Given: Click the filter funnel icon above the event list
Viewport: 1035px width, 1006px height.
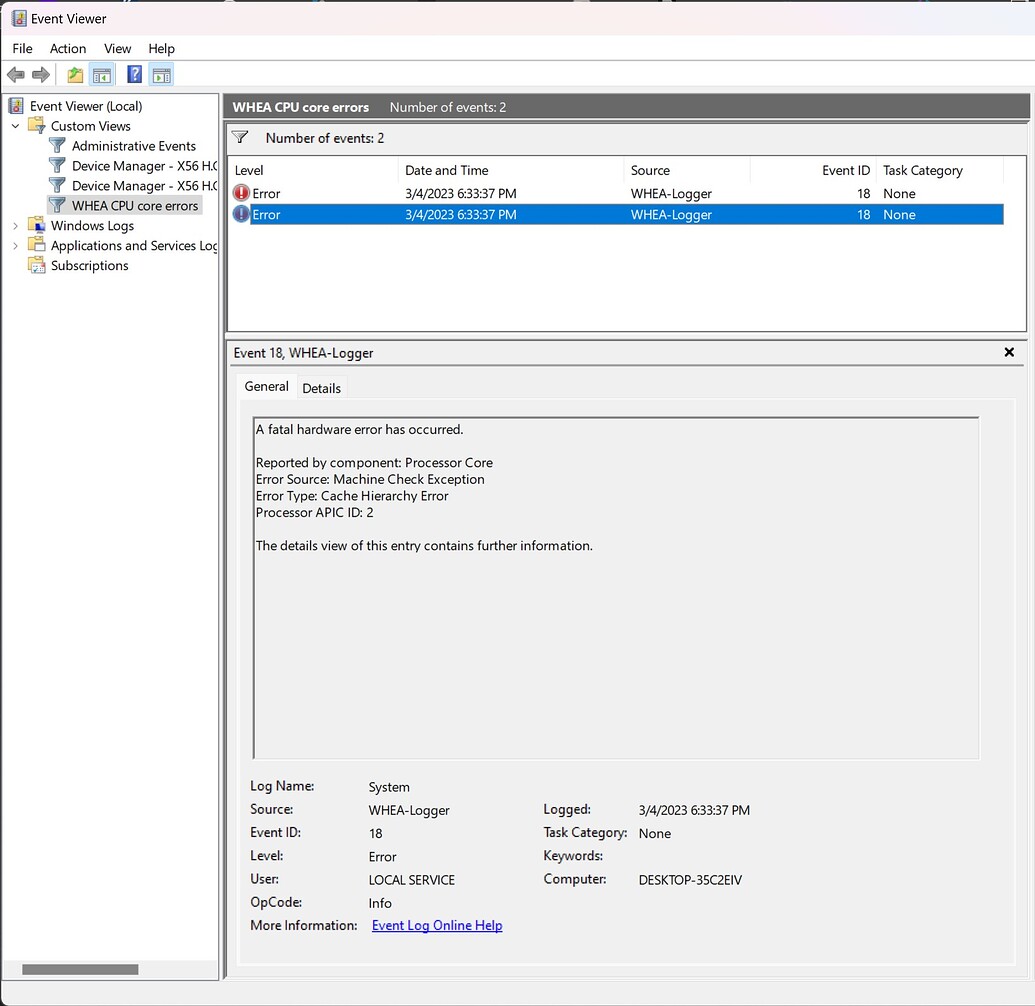Looking at the screenshot, I should coord(240,137).
